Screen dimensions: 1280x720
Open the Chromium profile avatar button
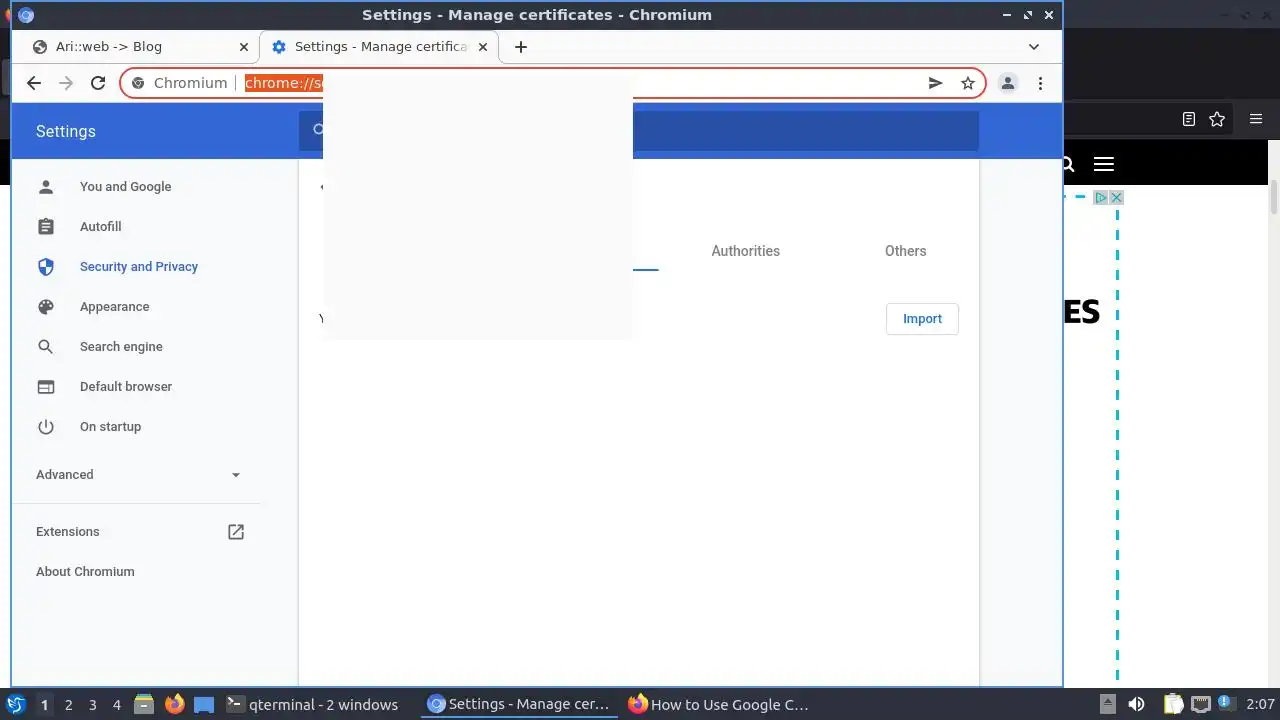tap(1008, 83)
